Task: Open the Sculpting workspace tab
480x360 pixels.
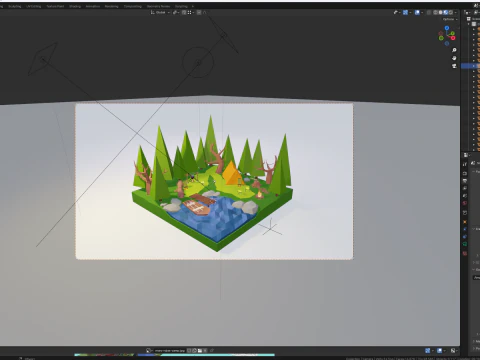Action: (x=15, y=6)
